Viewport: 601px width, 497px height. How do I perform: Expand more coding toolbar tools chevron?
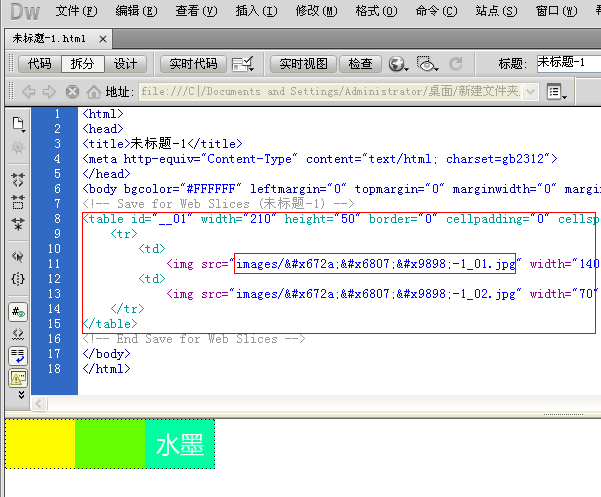pos(21,395)
